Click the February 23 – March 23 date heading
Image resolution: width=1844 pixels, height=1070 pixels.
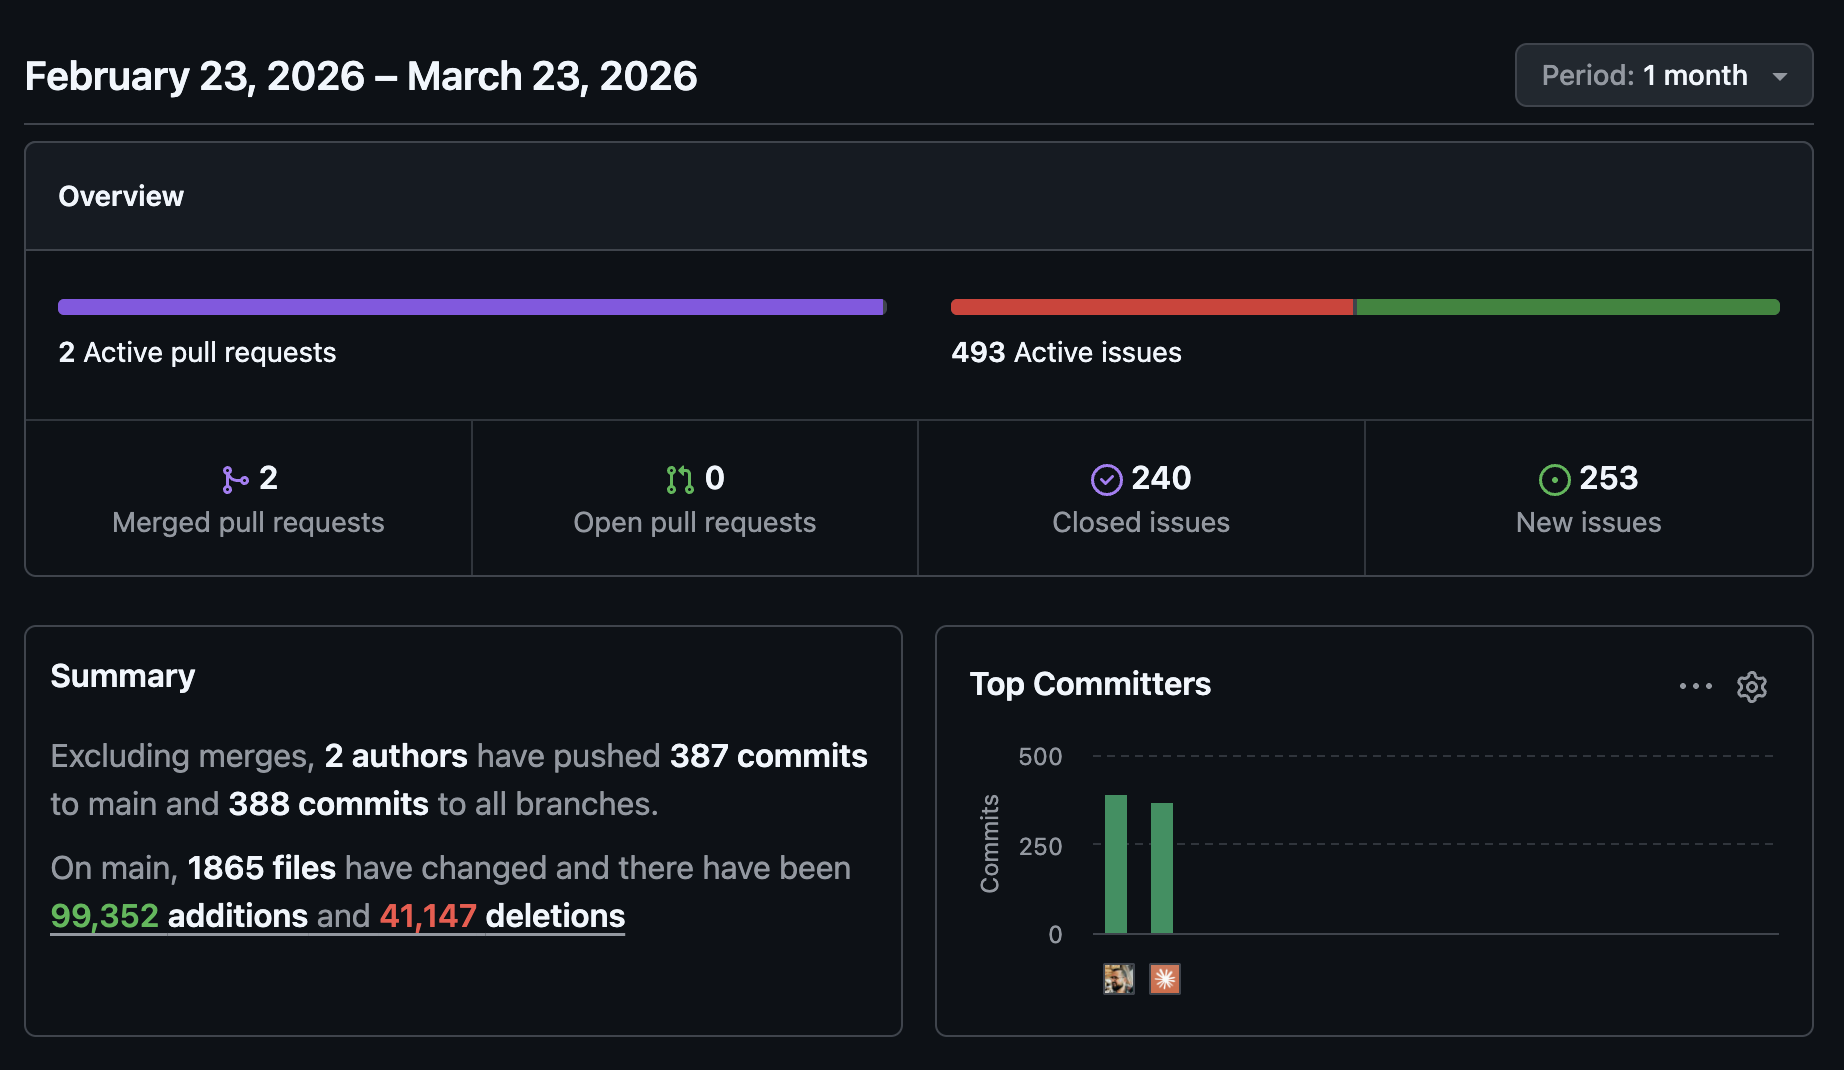point(361,76)
